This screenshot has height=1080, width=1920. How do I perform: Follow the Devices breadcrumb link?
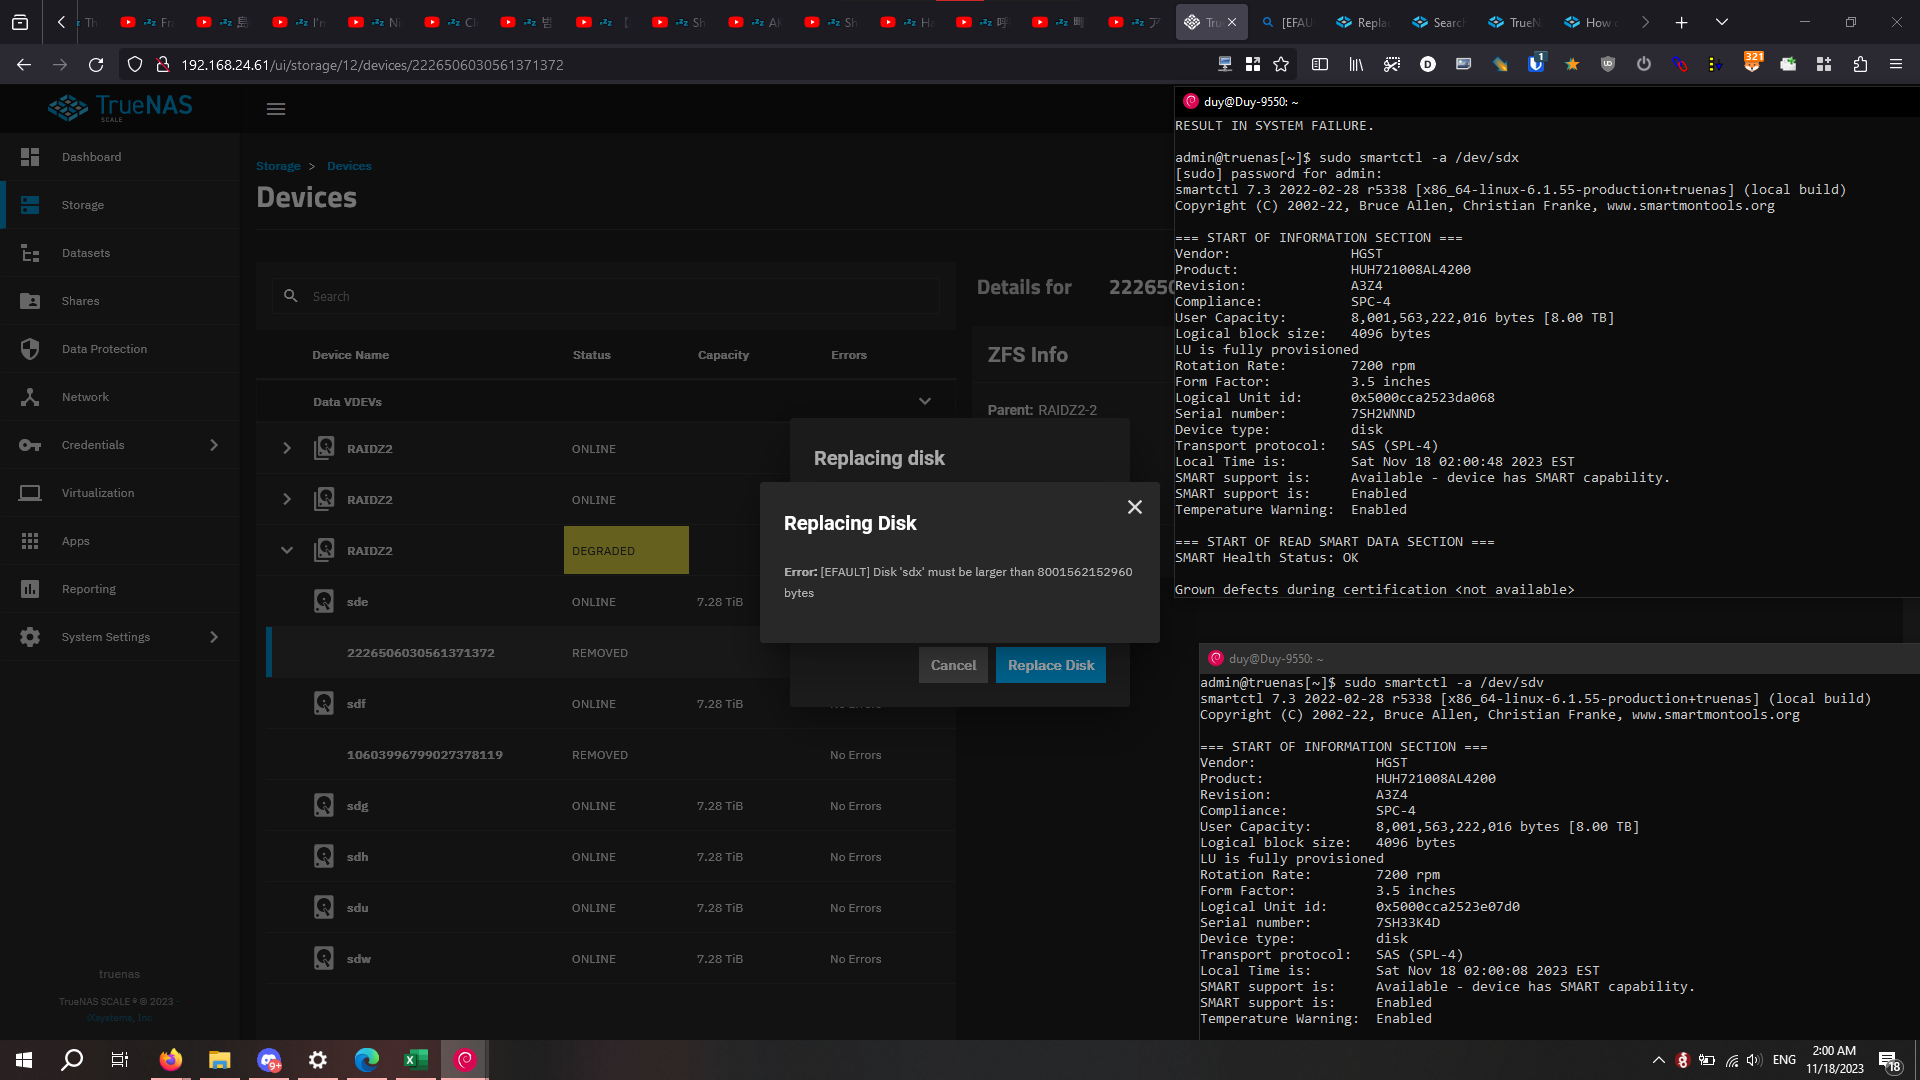click(349, 166)
